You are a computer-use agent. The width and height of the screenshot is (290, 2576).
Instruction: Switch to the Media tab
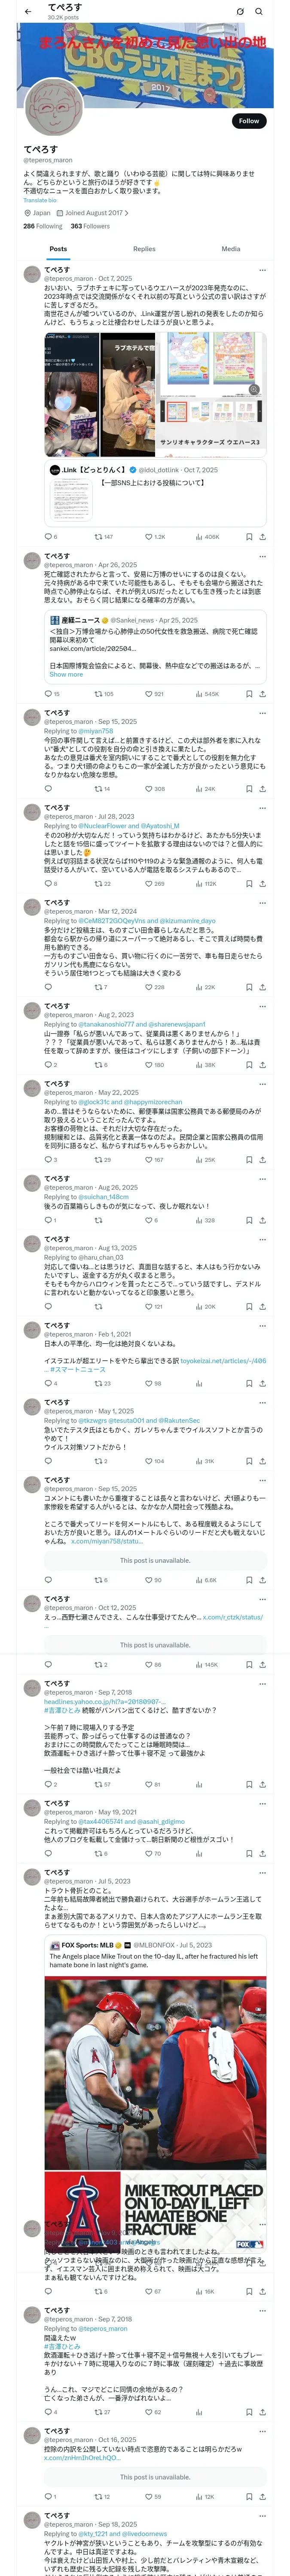click(x=231, y=249)
